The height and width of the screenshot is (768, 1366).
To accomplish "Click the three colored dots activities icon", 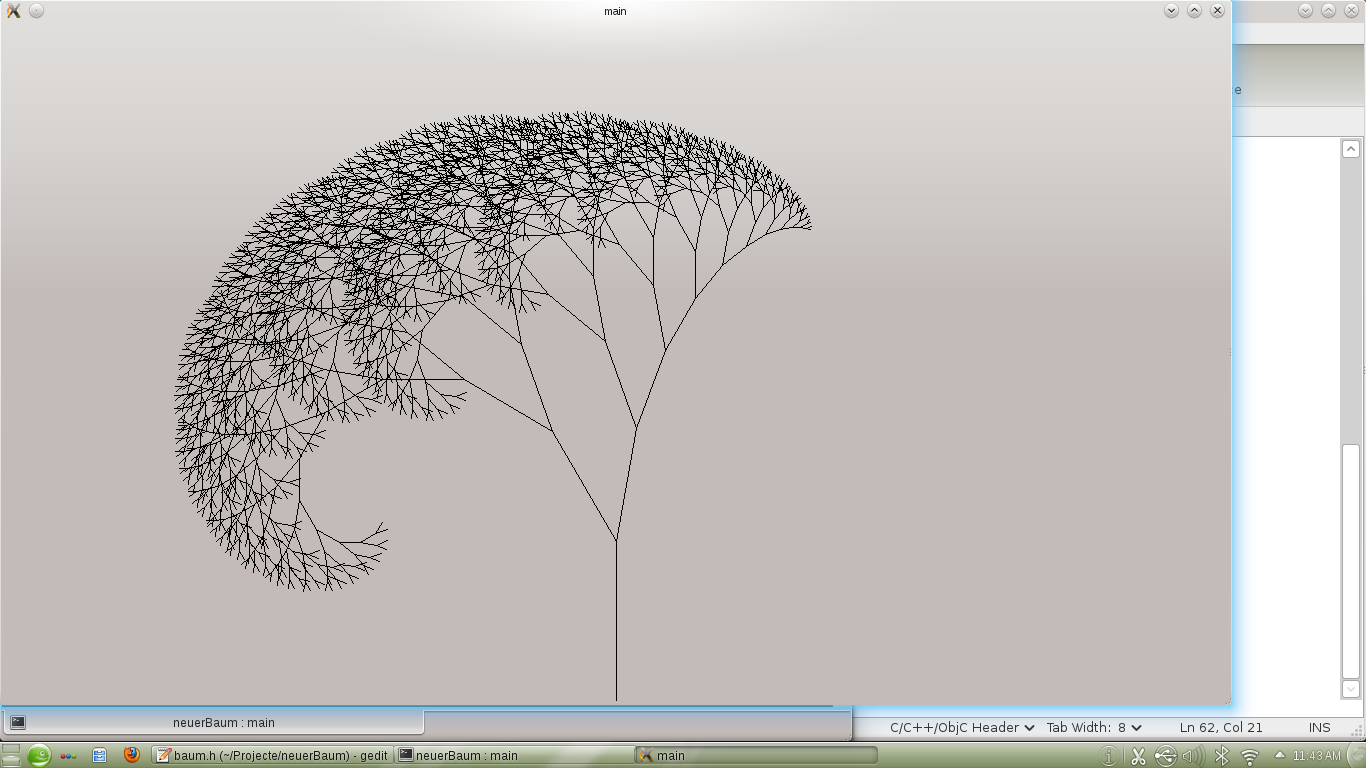I will tap(68, 755).
